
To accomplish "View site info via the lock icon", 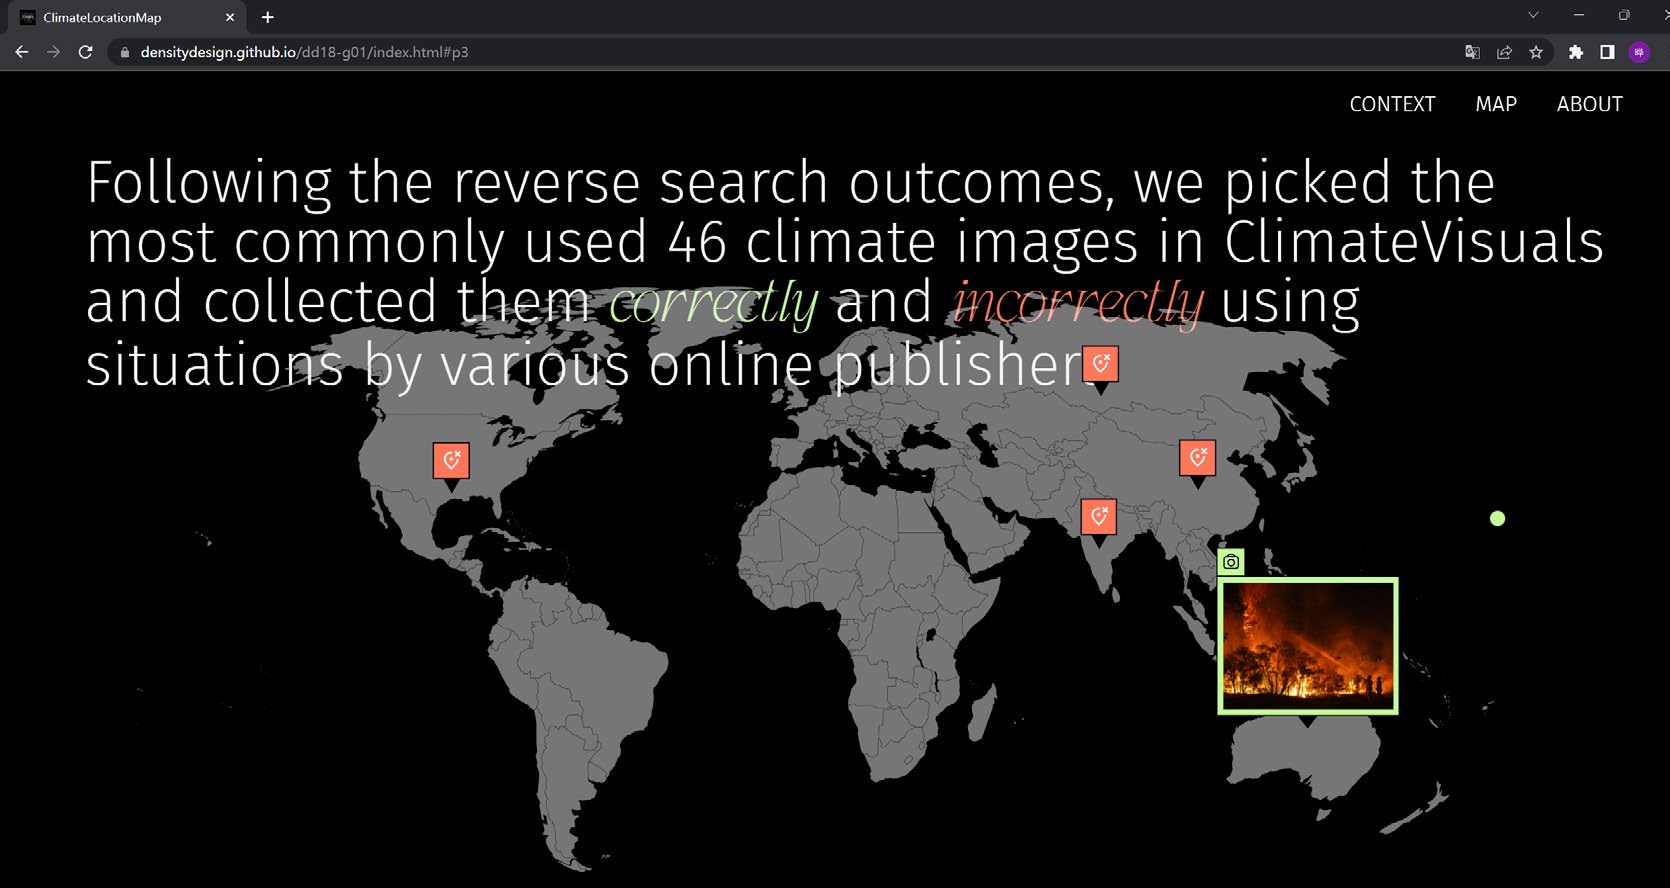I will (124, 52).
